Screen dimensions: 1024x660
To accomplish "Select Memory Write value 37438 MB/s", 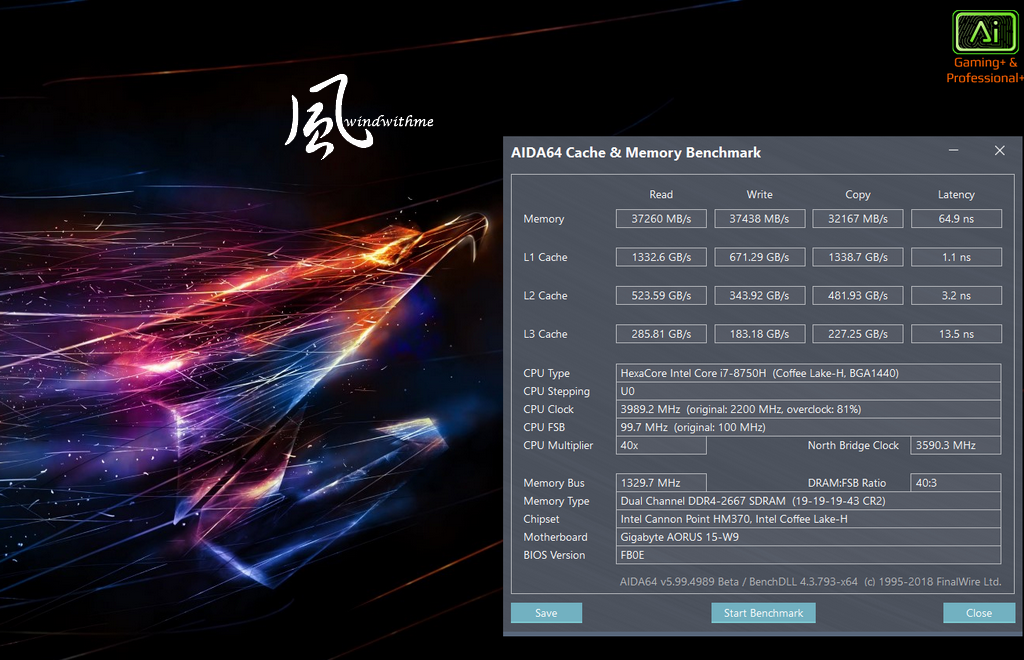I will pos(759,219).
